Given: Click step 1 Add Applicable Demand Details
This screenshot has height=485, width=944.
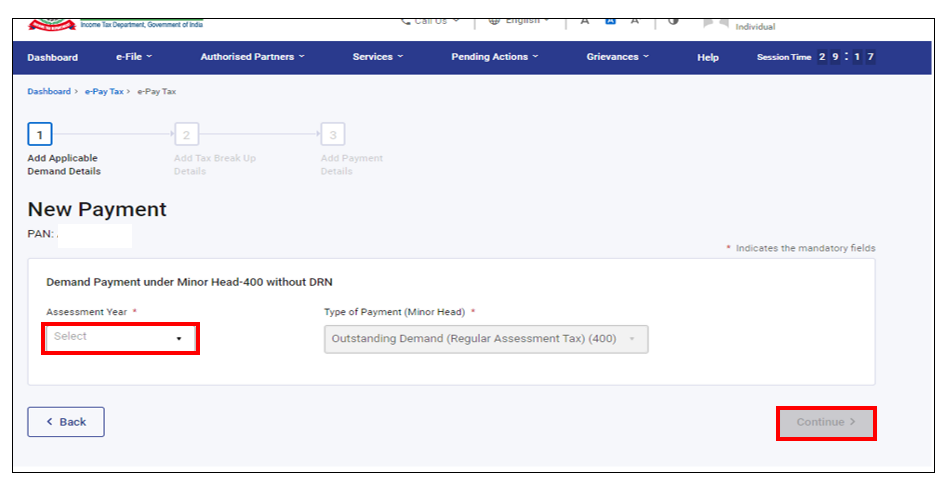Looking at the screenshot, I should [x=39, y=134].
